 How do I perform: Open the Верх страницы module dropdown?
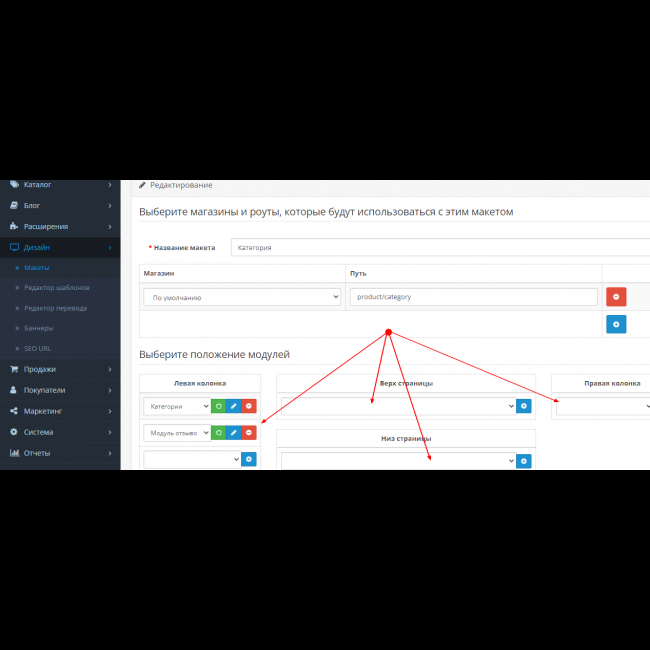click(398, 406)
